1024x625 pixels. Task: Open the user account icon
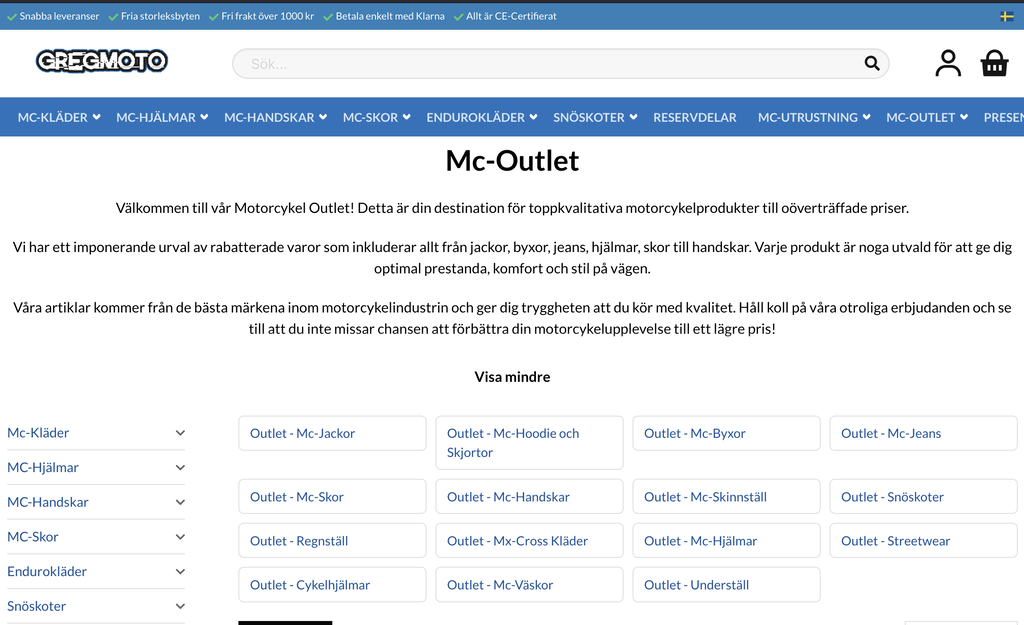[x=947, y=63]
